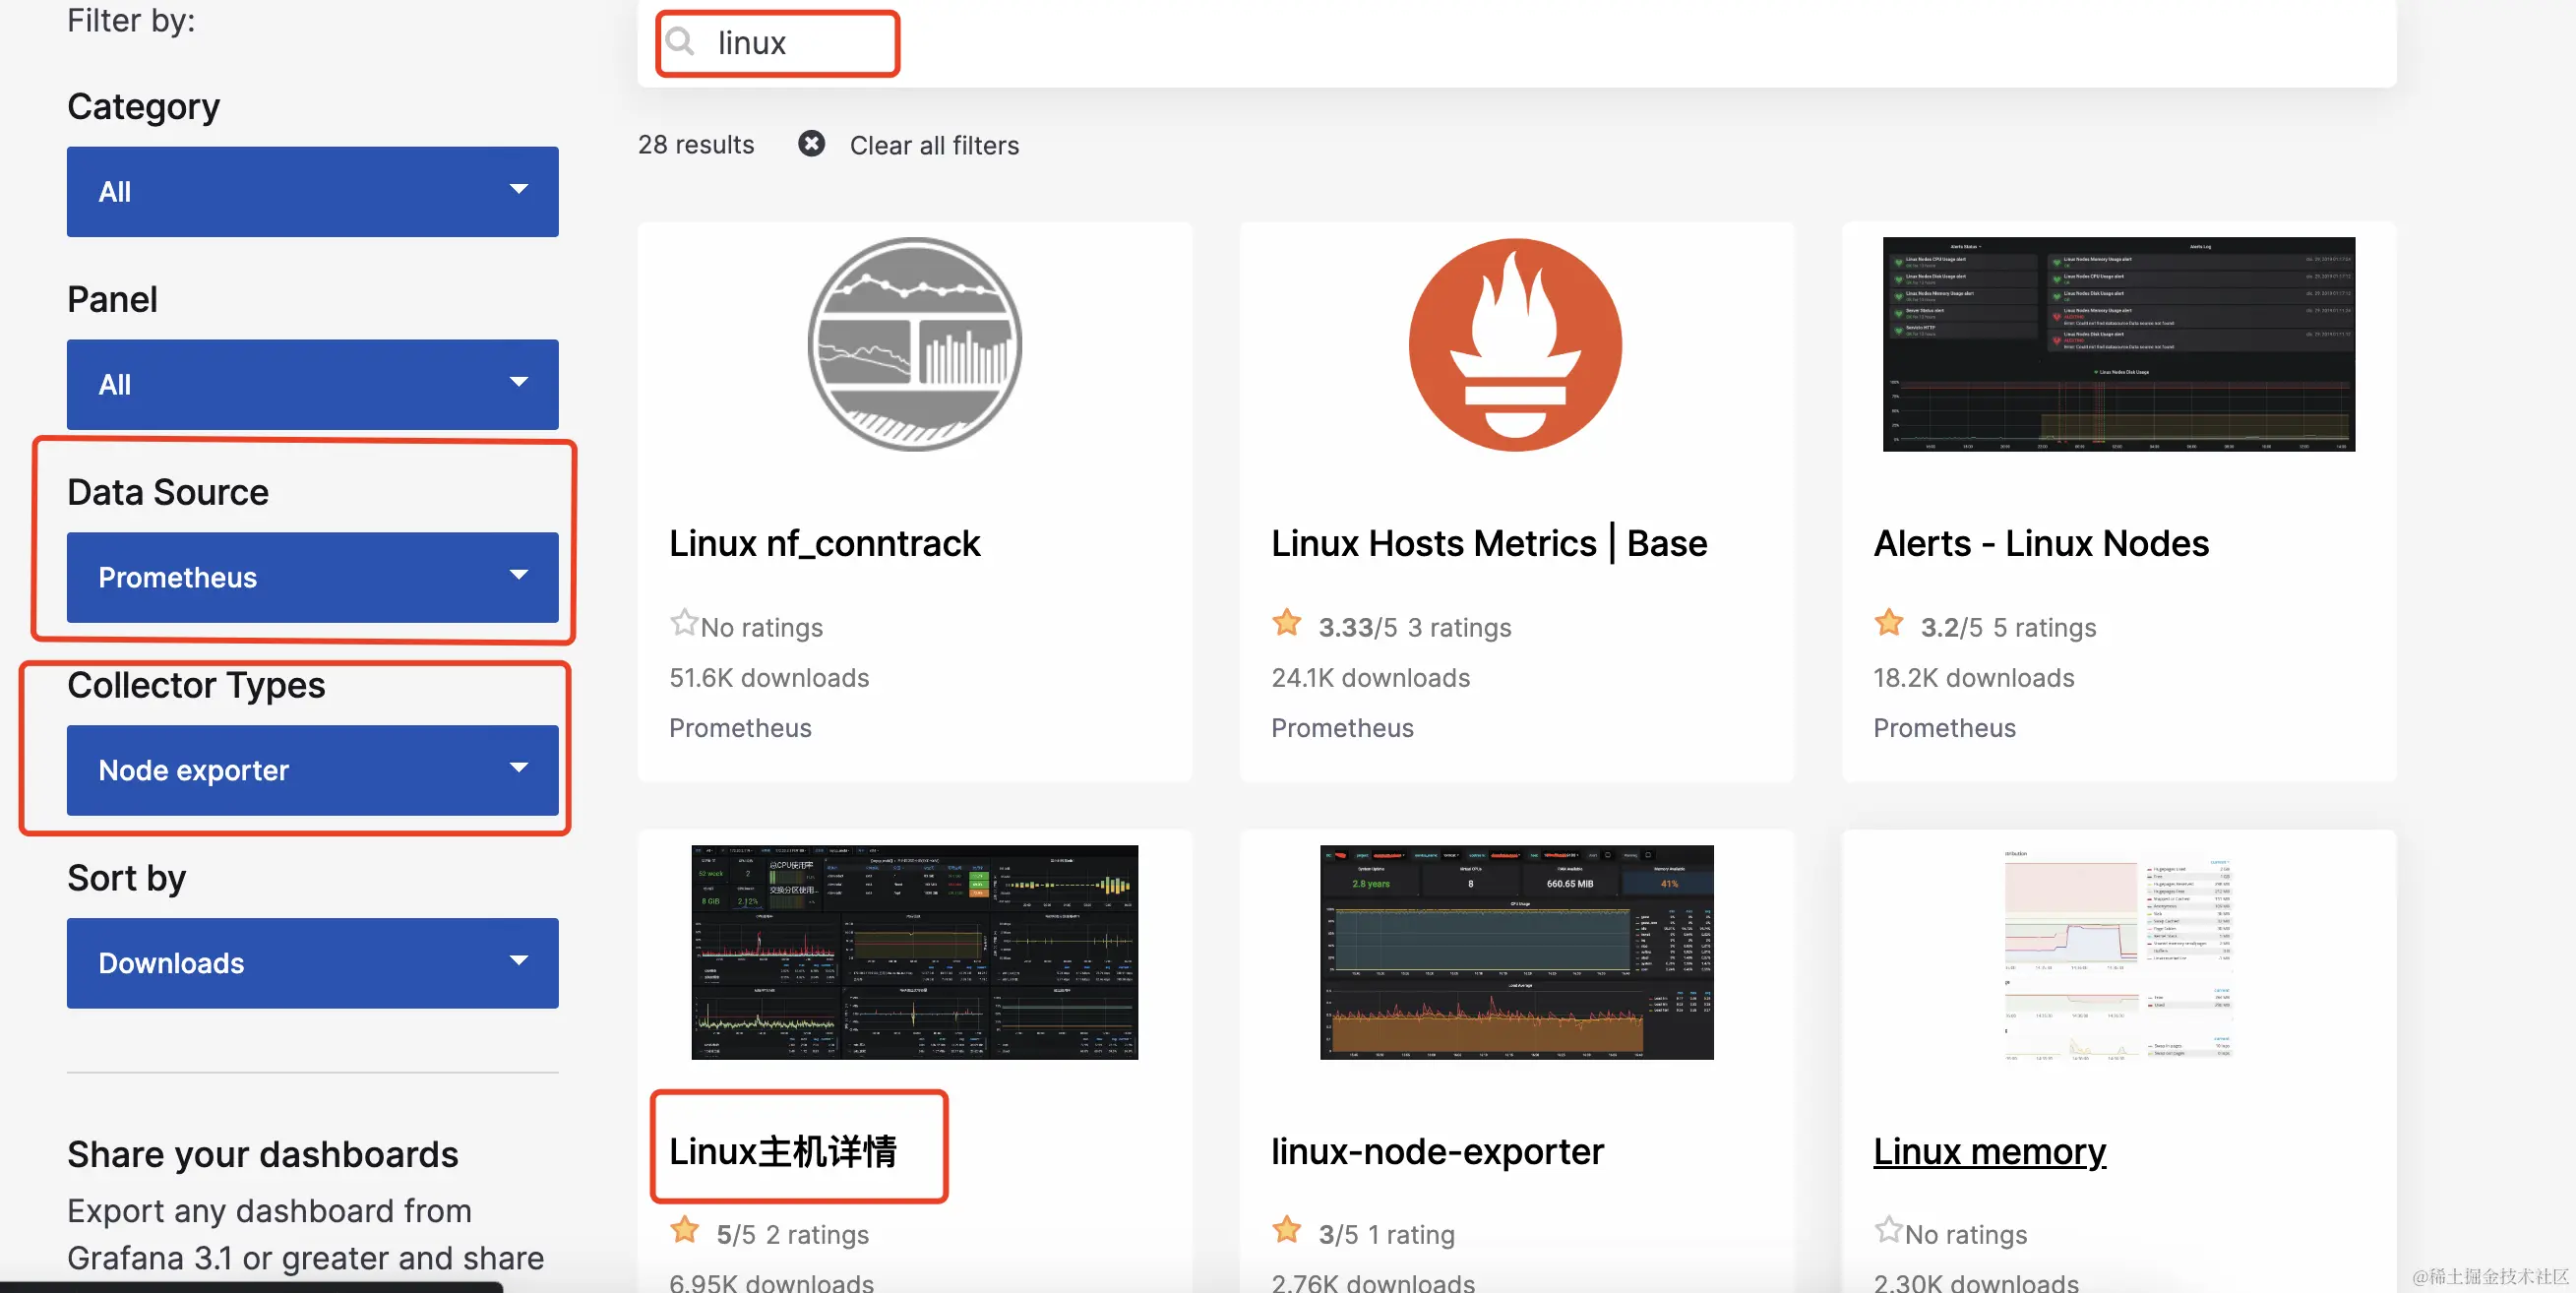Screen dimensions: 2576x1293
Task: Click the star on Alerts - Linux Nodes
Action: click(x=1888, y=624)
